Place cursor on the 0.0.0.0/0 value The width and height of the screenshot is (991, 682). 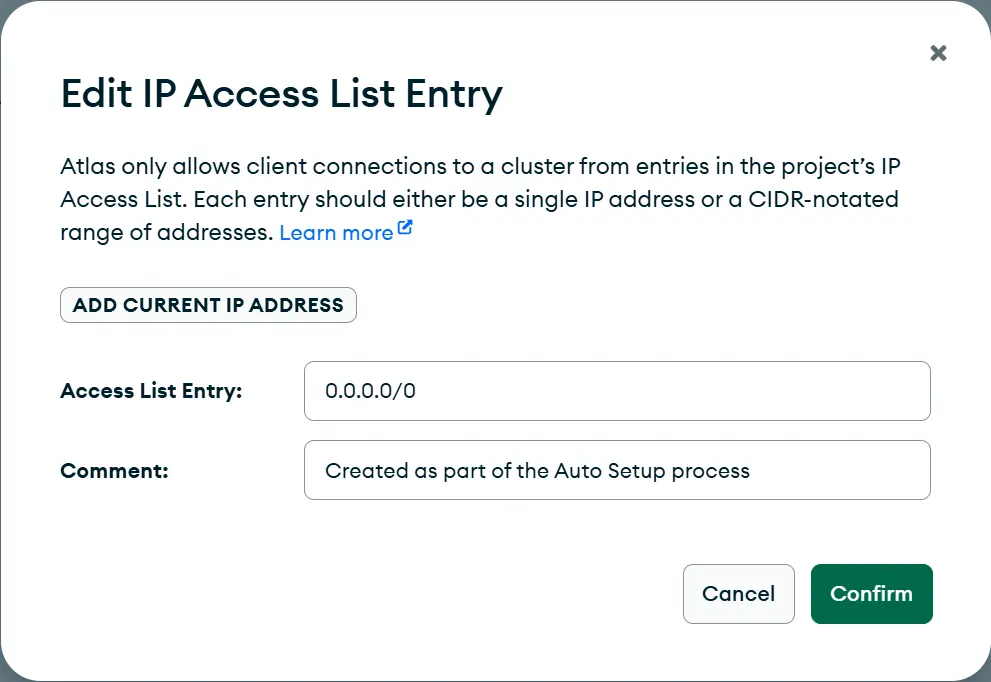(370, 392)
